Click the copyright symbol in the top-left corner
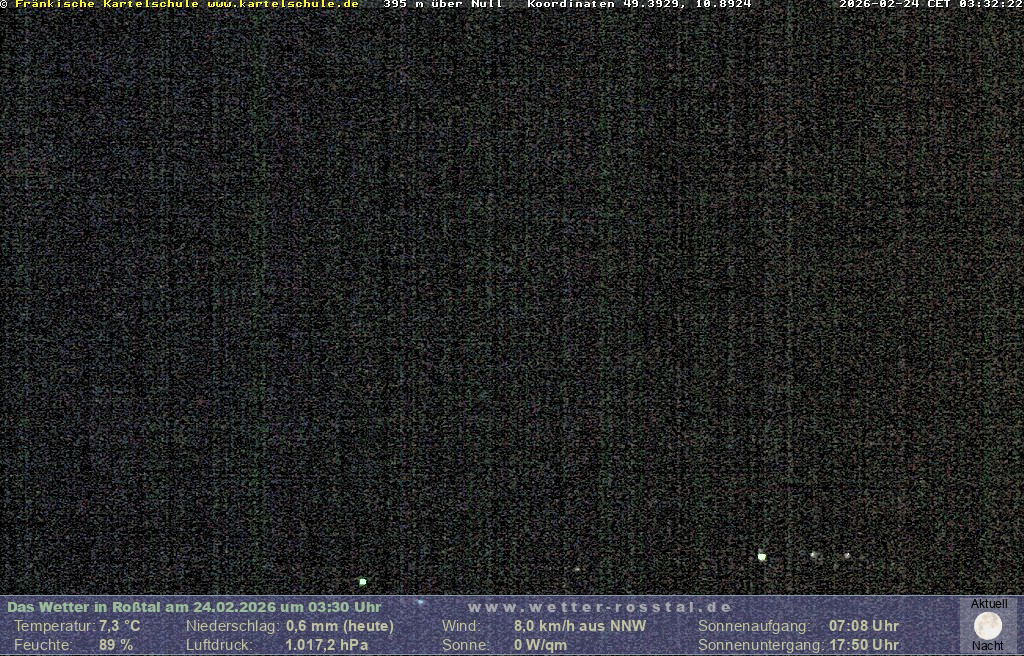 [x=4, y=5]
